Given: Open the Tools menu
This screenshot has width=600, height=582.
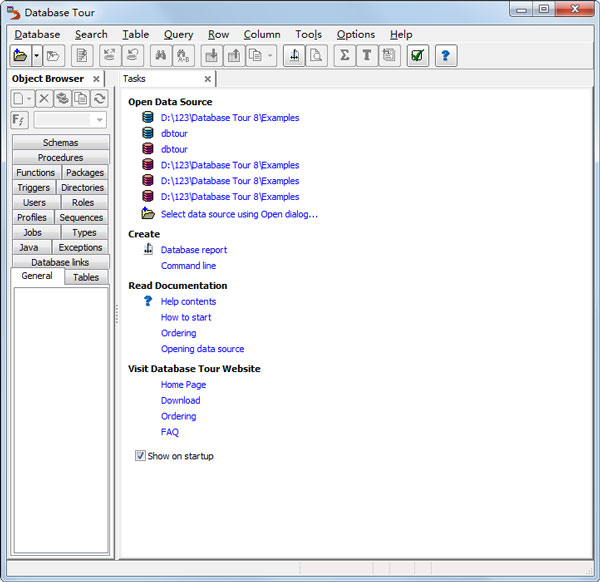Looking at the screenshot, I should 308,34.
